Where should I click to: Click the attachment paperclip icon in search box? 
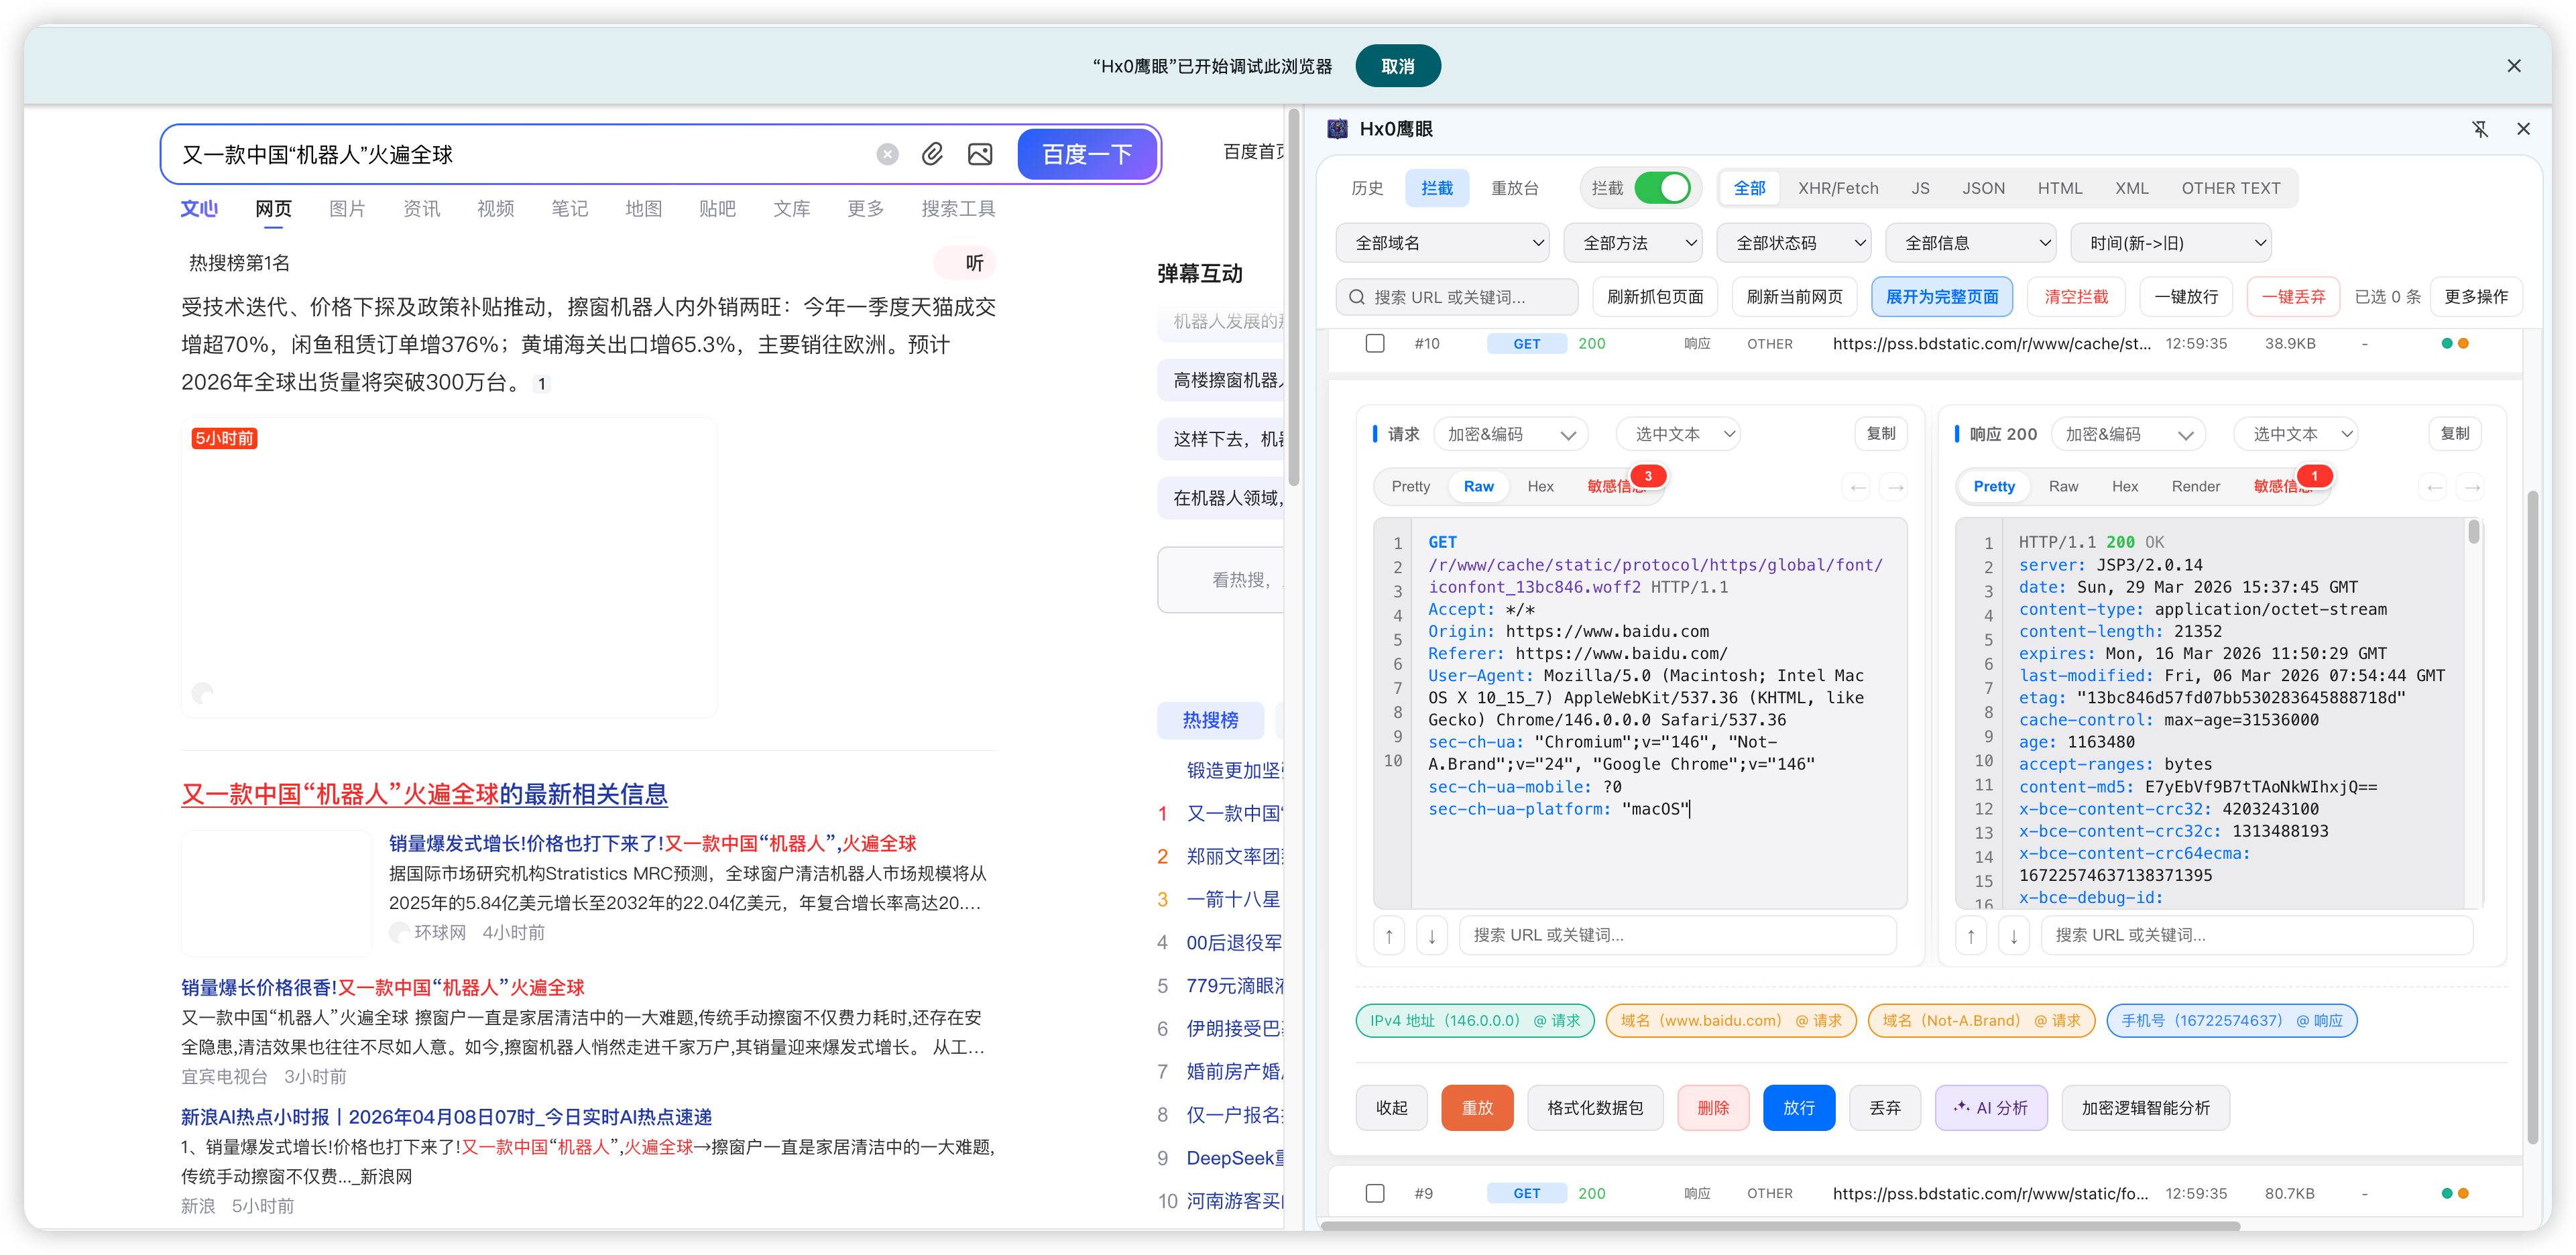click(x=932, y=154)
